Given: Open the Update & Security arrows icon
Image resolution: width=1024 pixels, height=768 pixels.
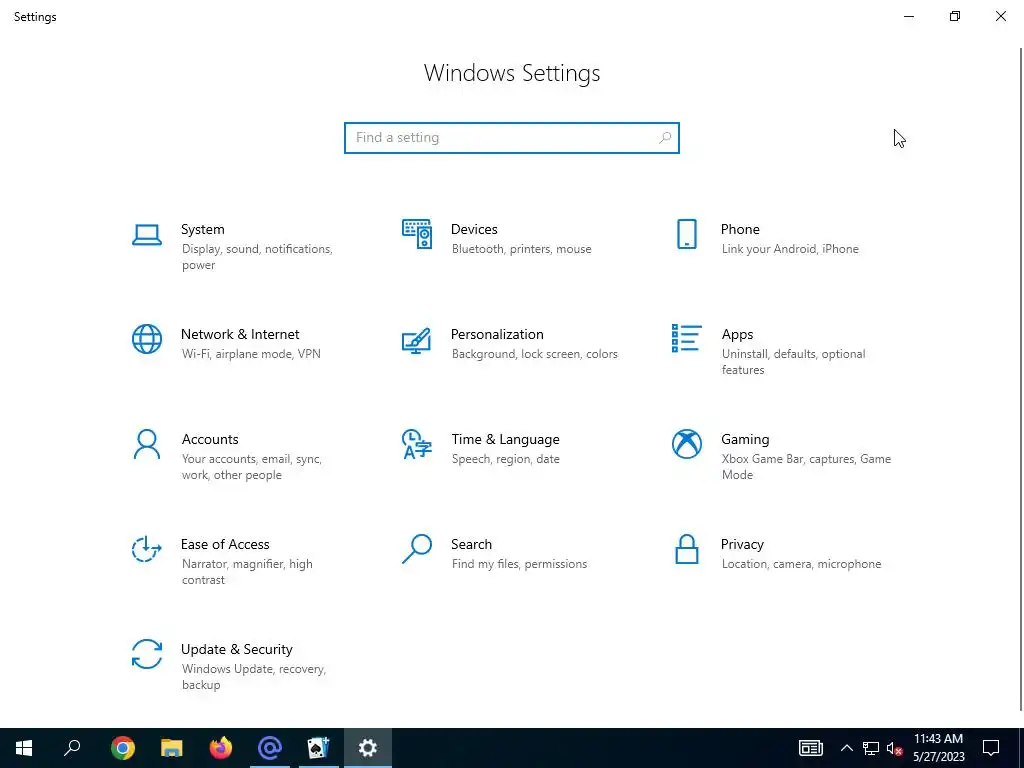Looking at the screenshot, I should 146,654.
